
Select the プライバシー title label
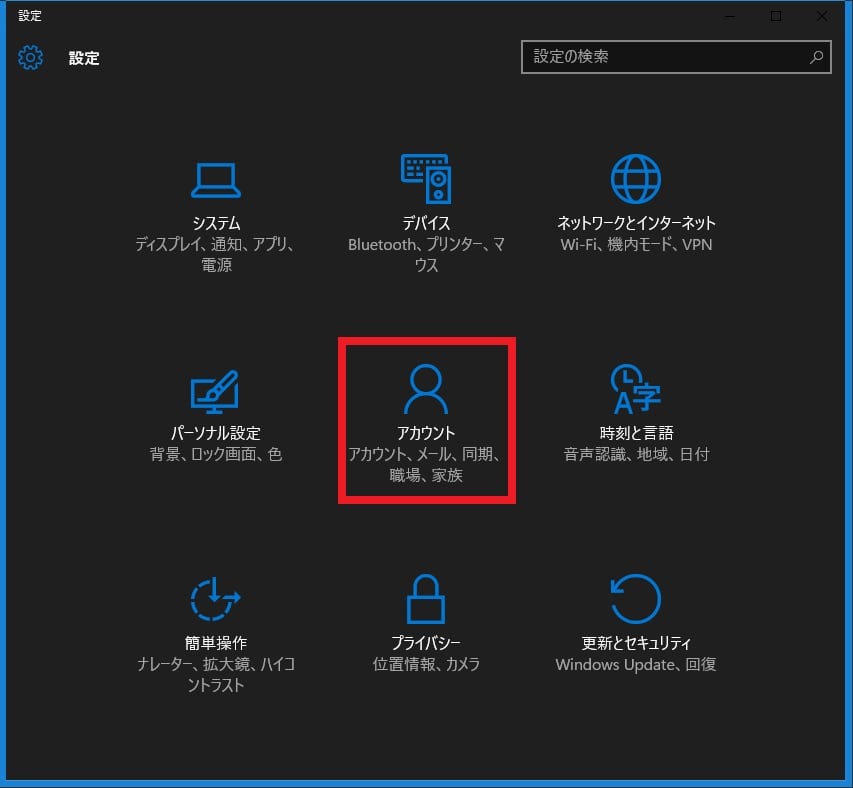tap(426, 643)
